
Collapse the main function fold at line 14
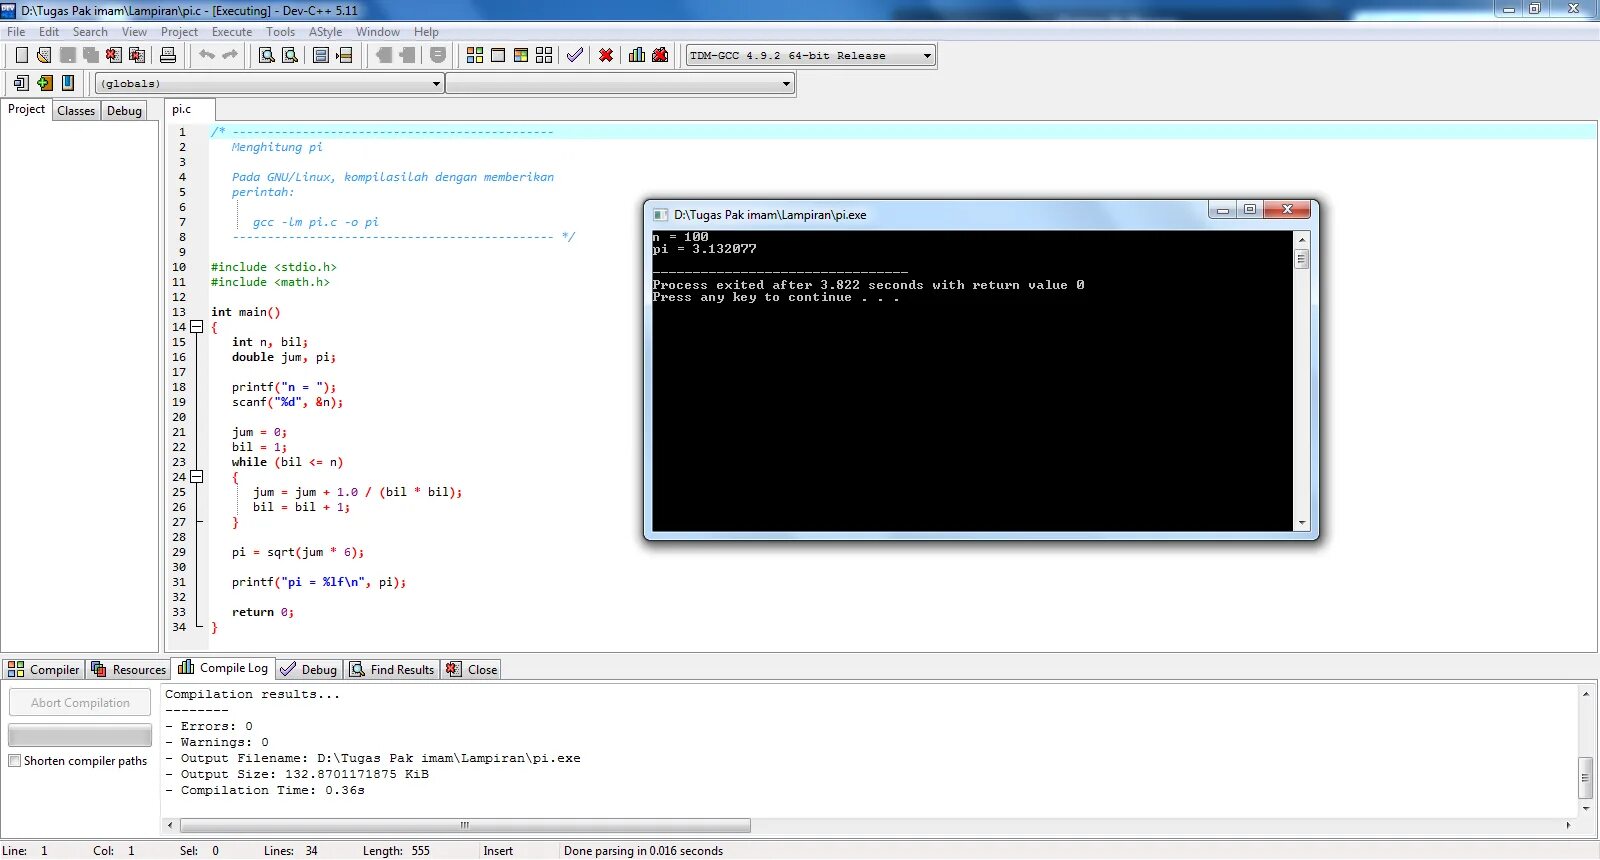[197, 327]
